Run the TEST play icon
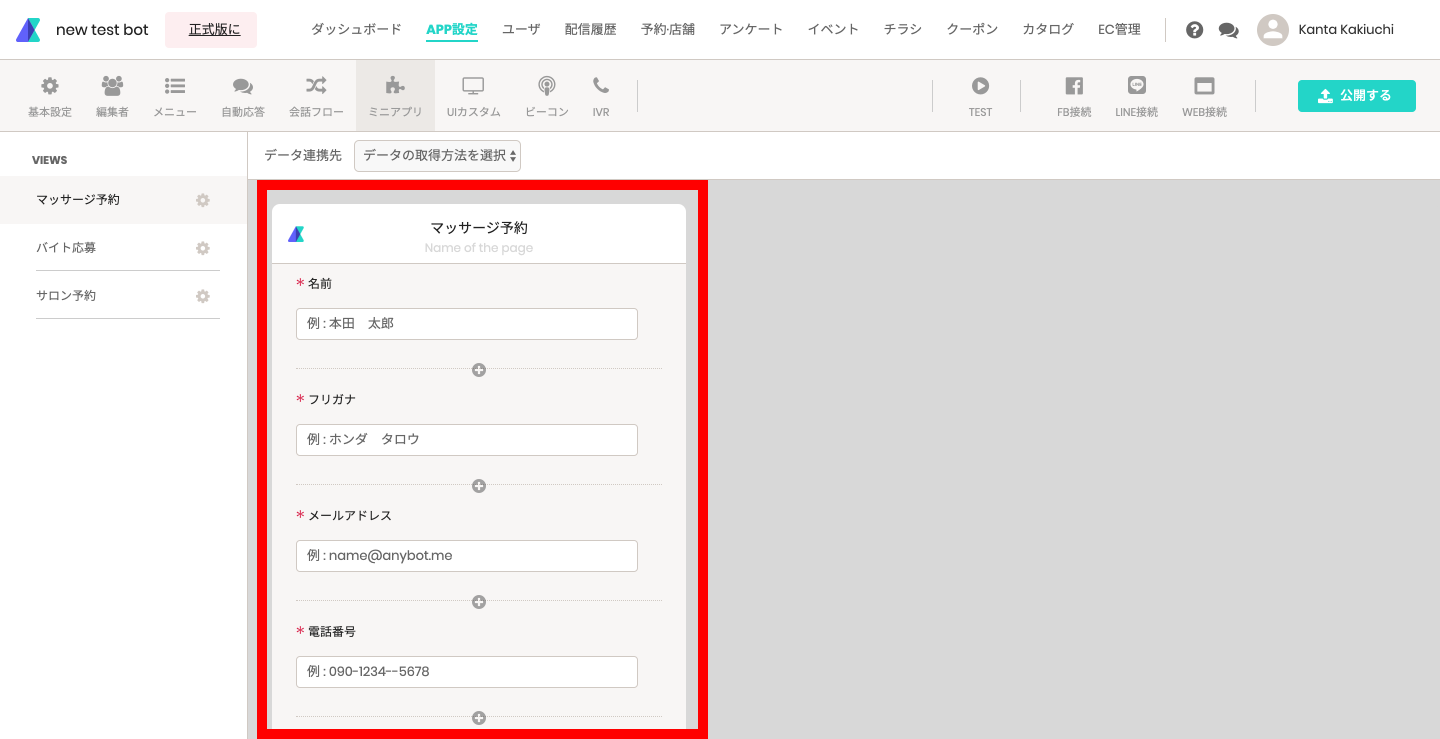The image size is (1440, 739). 980,86
